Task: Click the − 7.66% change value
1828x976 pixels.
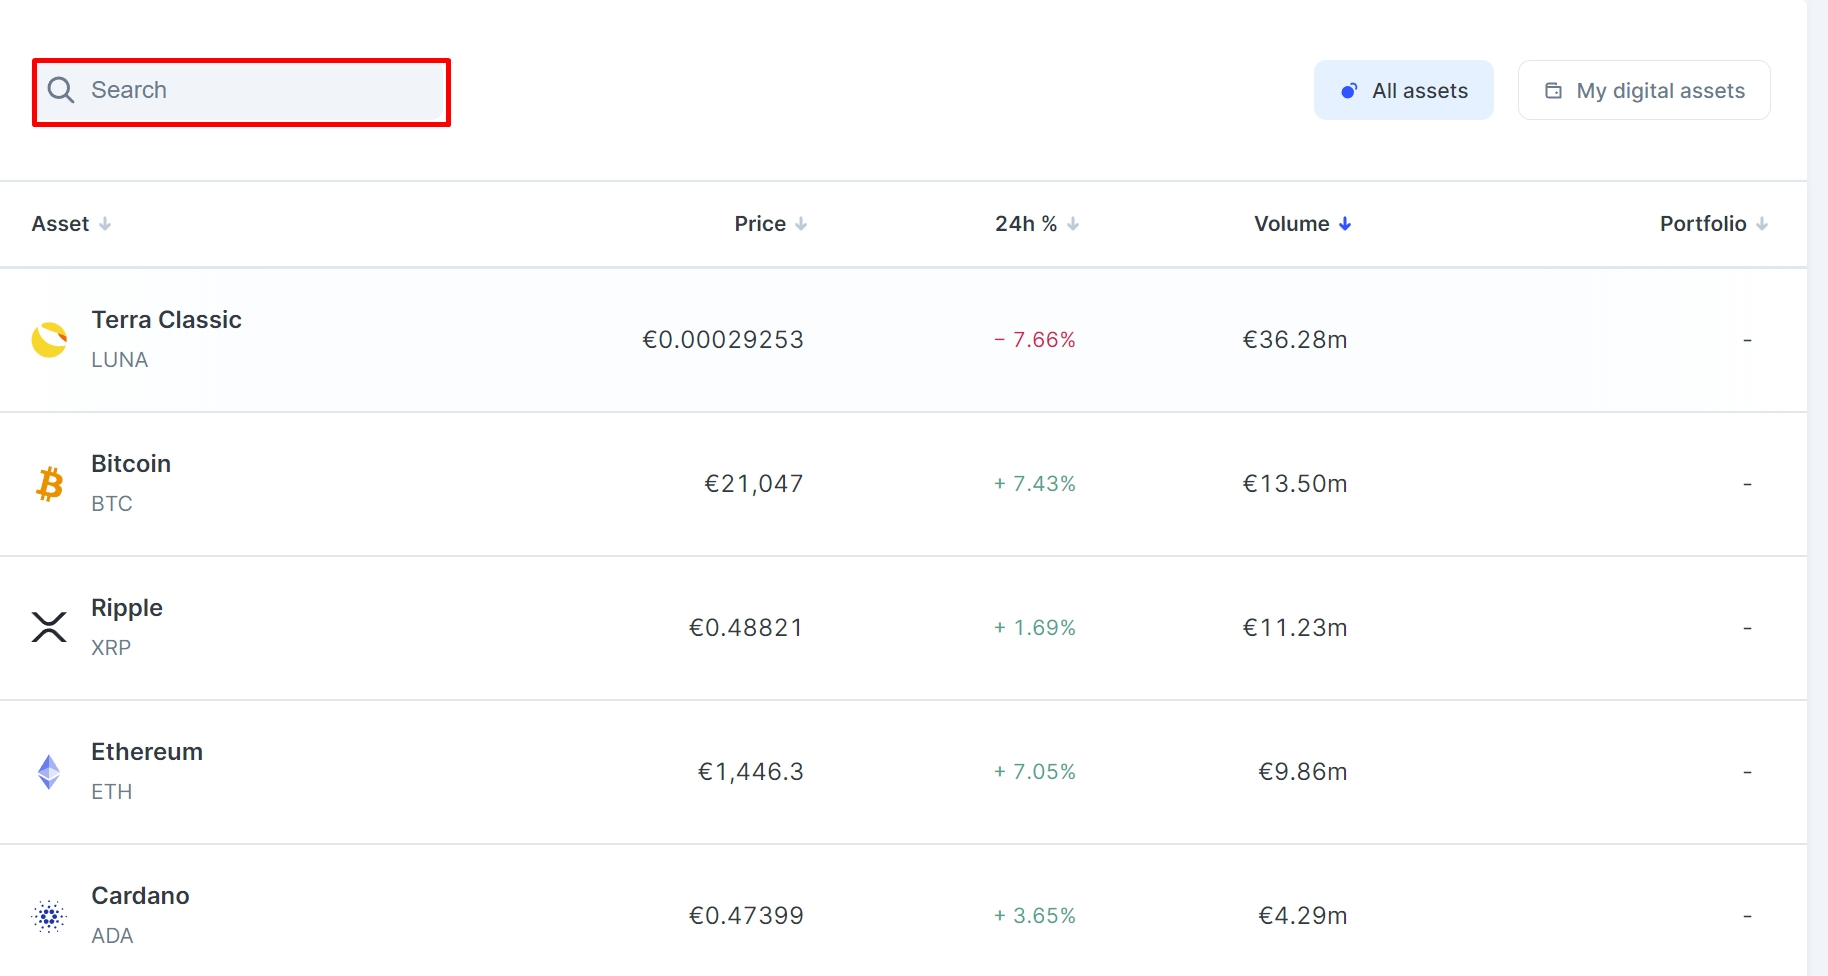Action: (x=1035, y=340)
